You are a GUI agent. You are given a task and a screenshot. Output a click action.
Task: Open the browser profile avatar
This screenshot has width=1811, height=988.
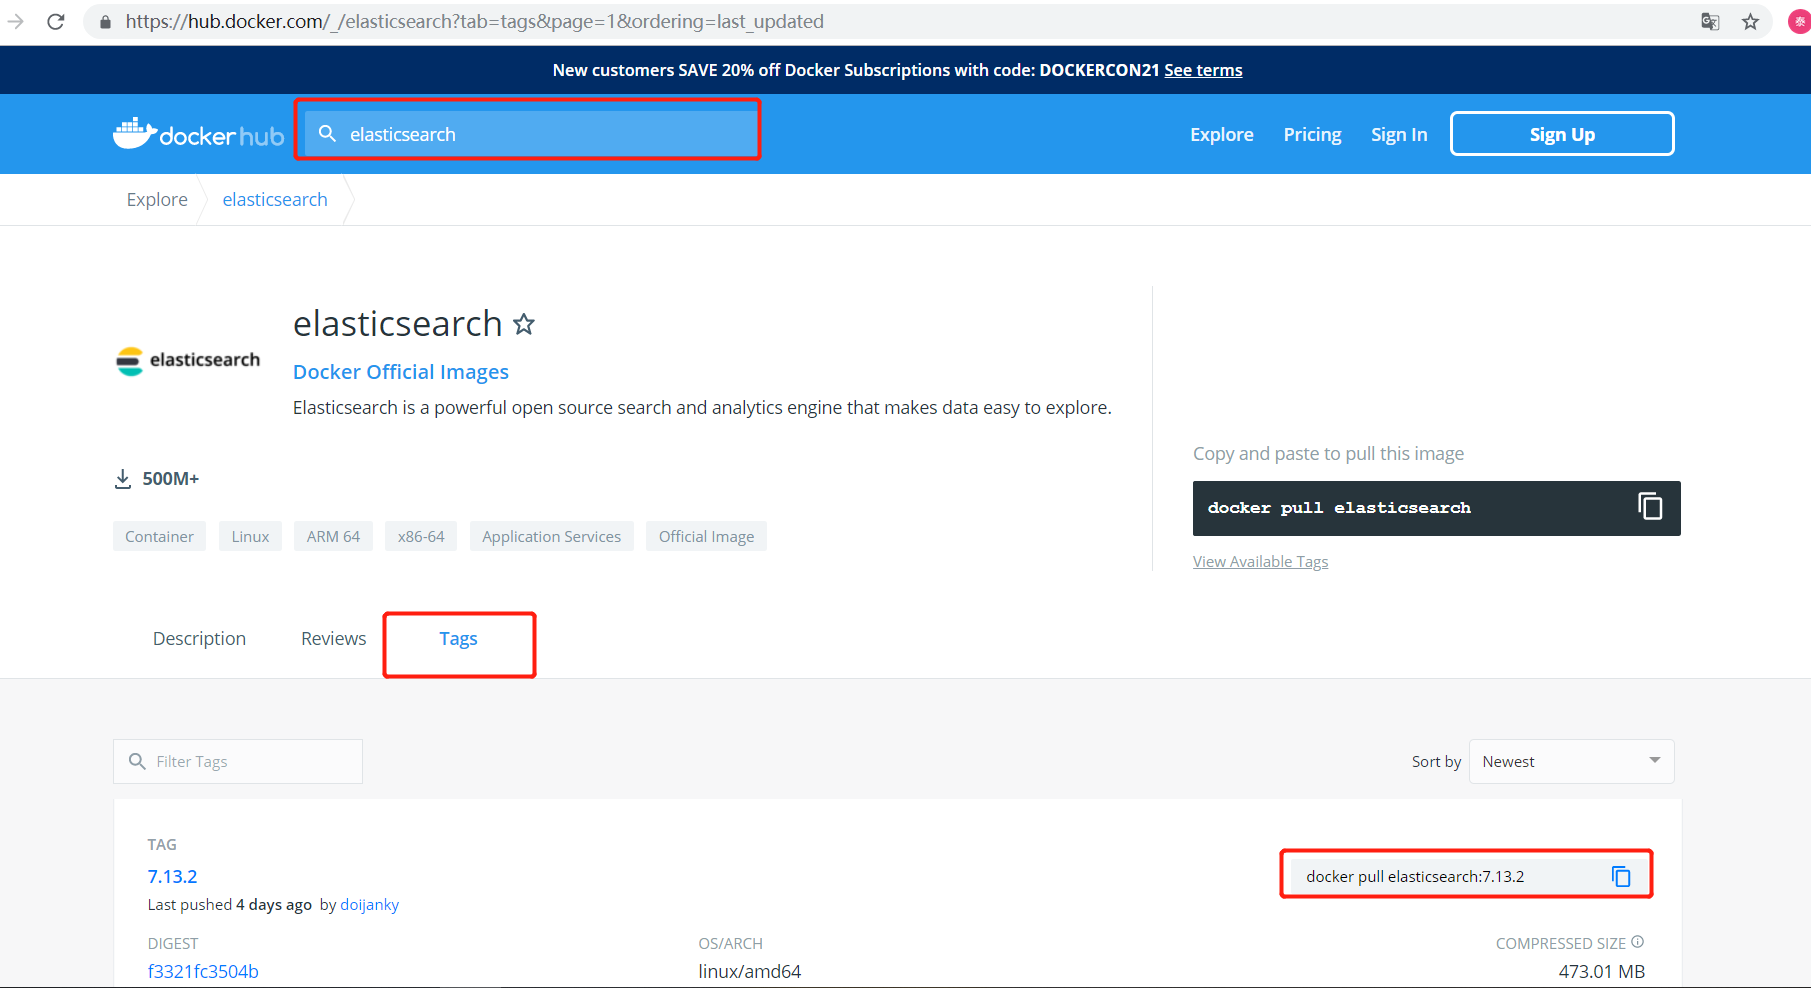coord(1799,22)
